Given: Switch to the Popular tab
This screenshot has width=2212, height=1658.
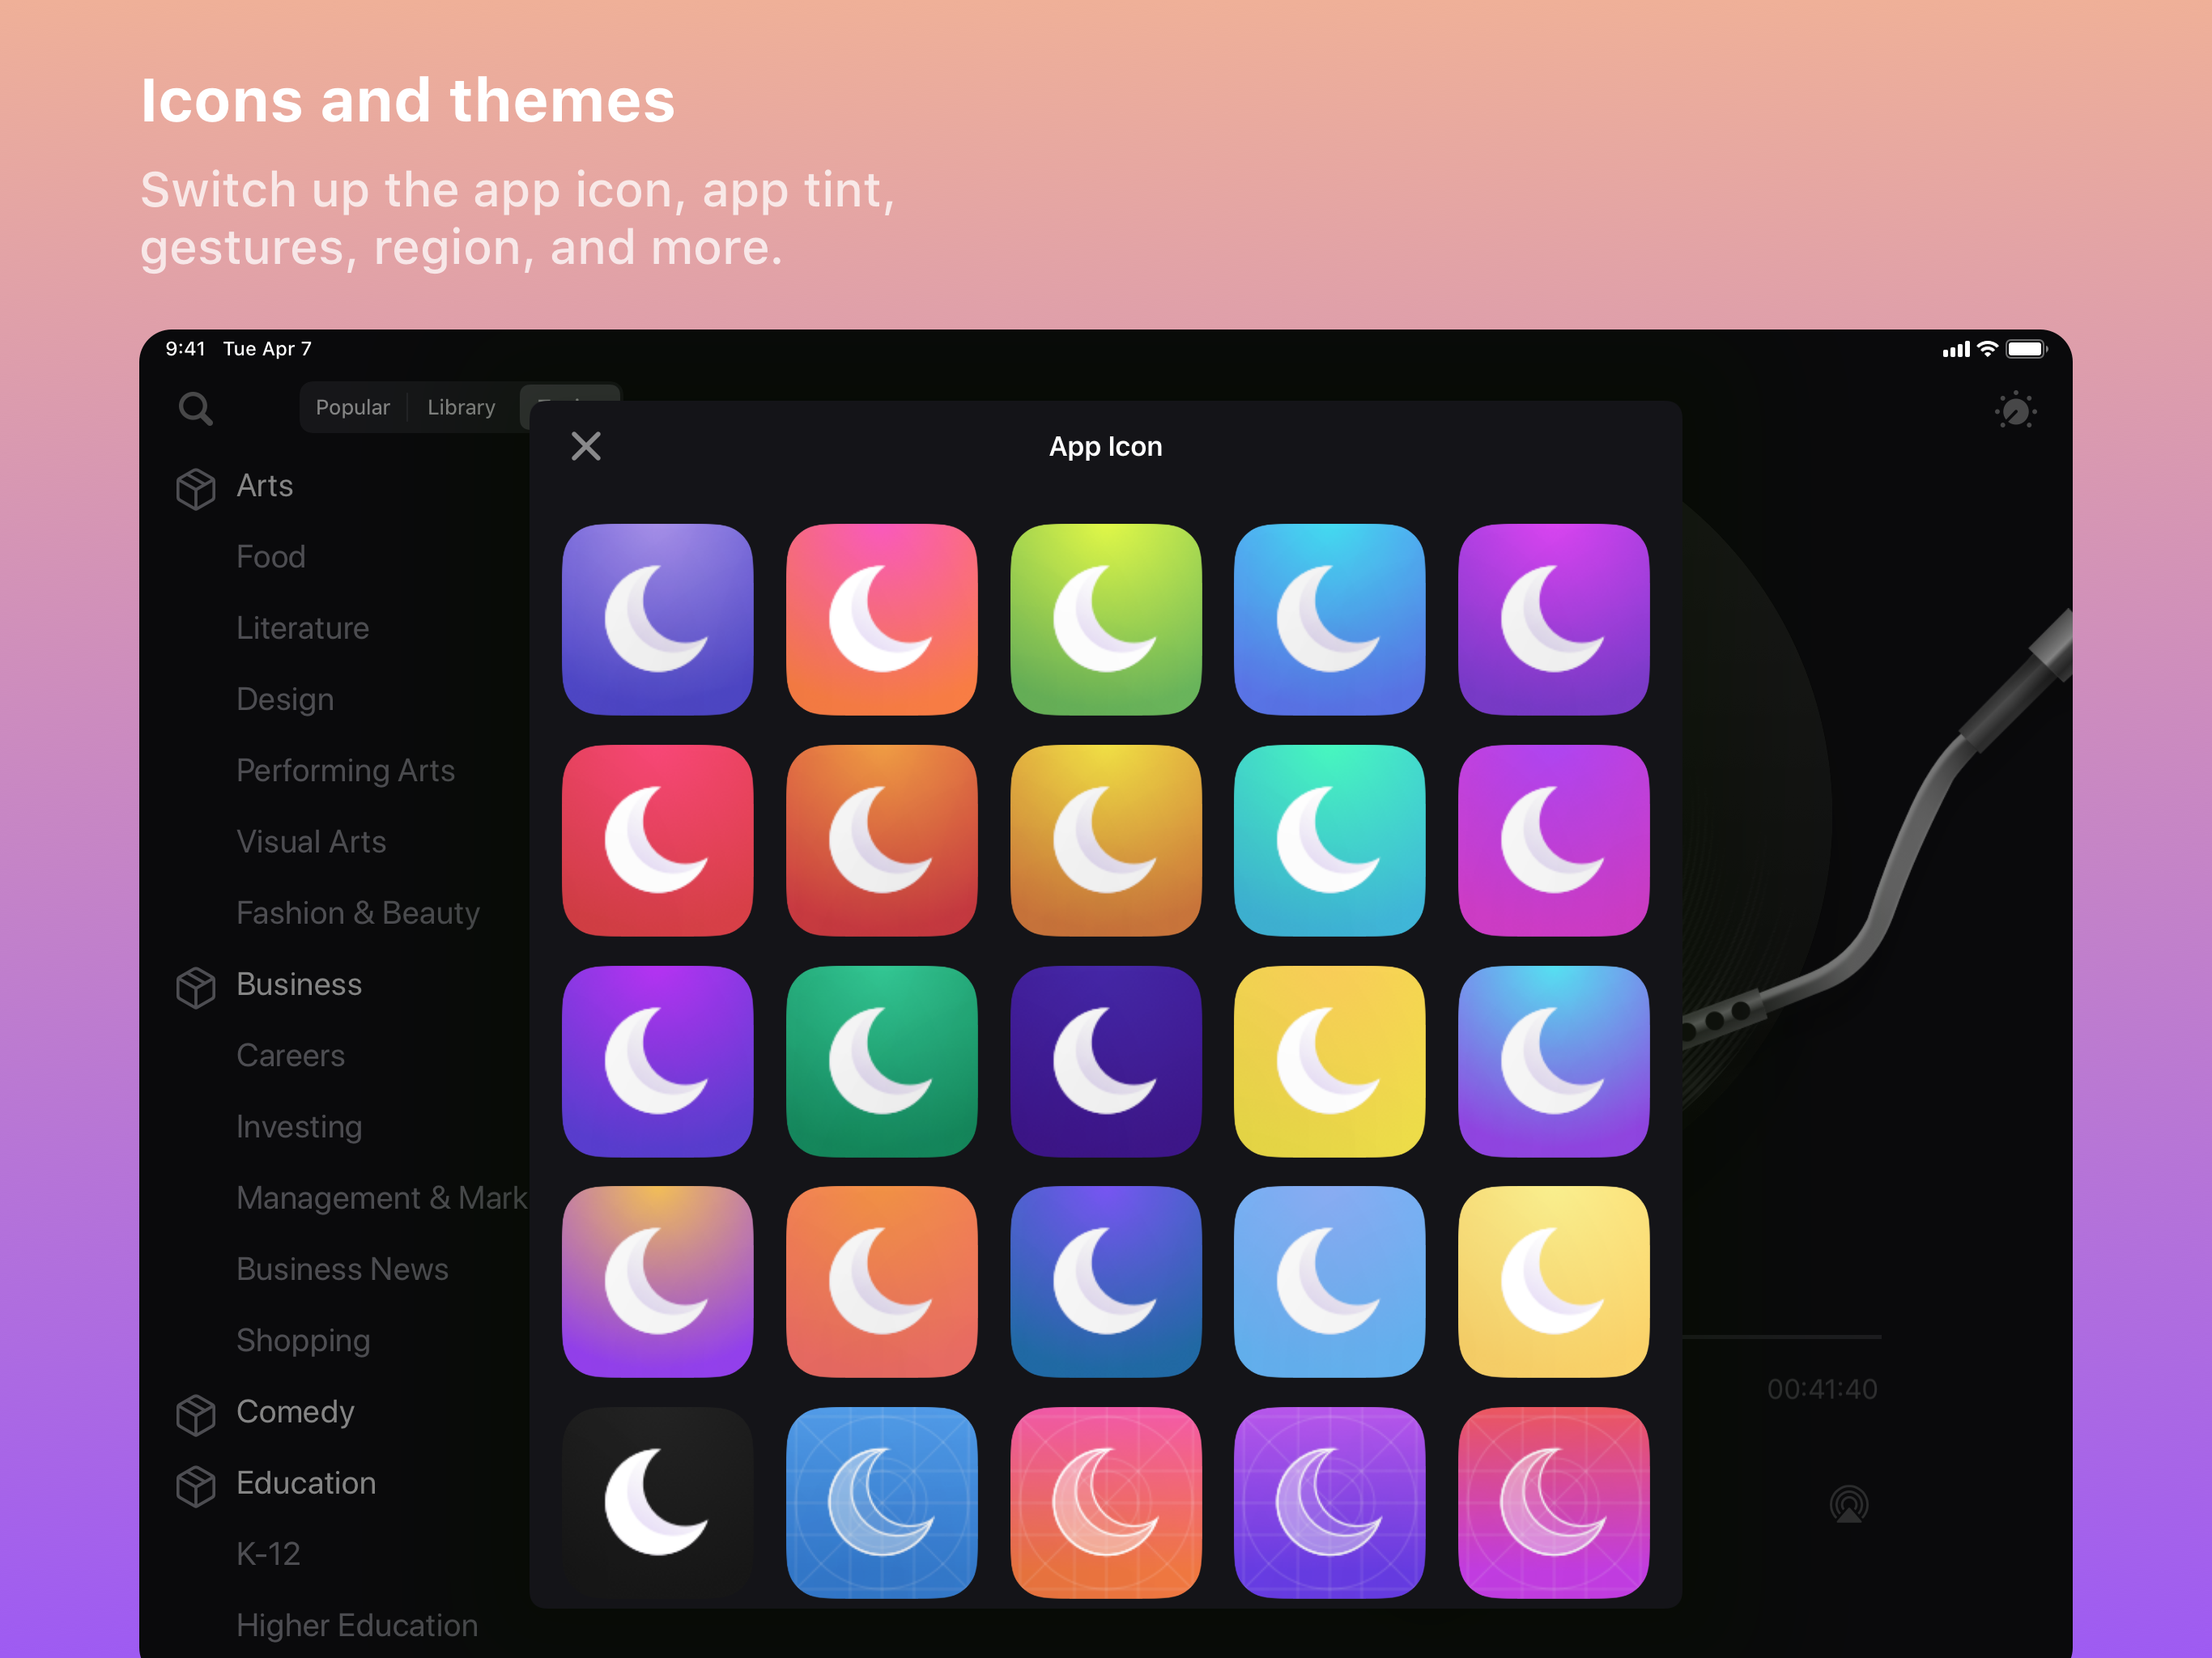Looking at the screenshot, I should (x=352, y=407).
